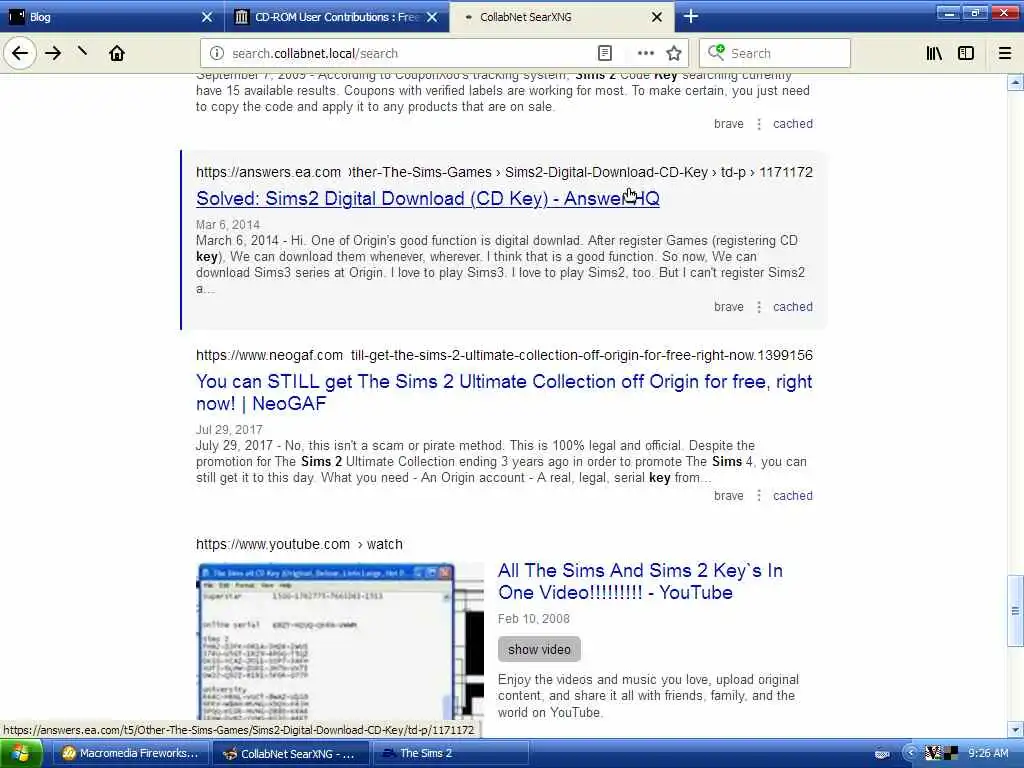Open cached link for NeoGAF result

point(793,496)
